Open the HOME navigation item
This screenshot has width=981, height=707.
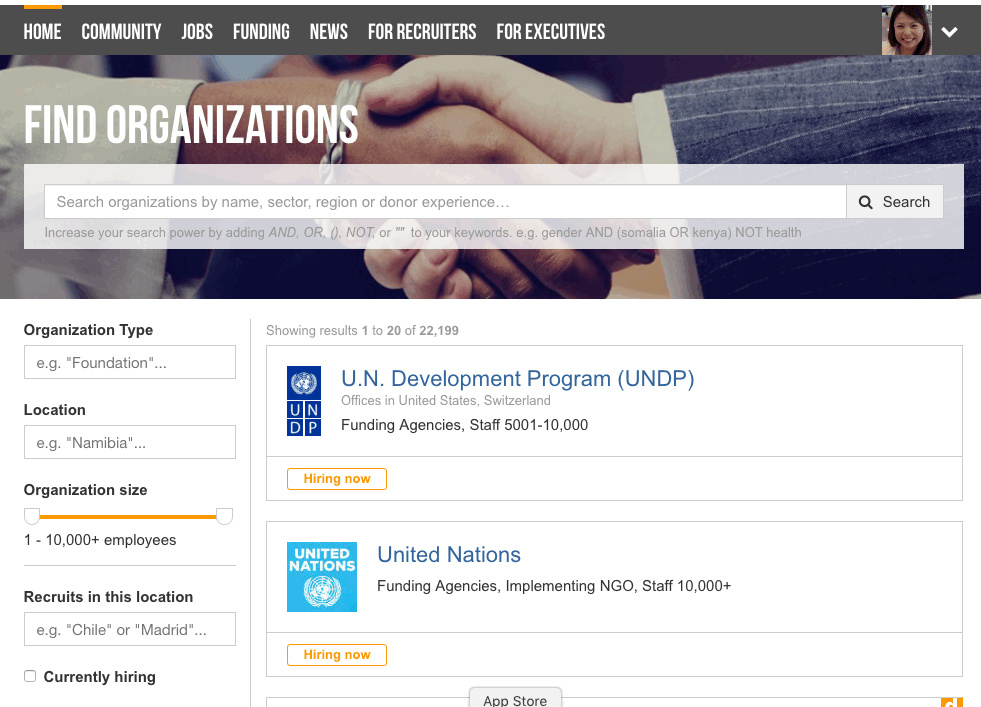pyautogui.click(x=43, y=32)
